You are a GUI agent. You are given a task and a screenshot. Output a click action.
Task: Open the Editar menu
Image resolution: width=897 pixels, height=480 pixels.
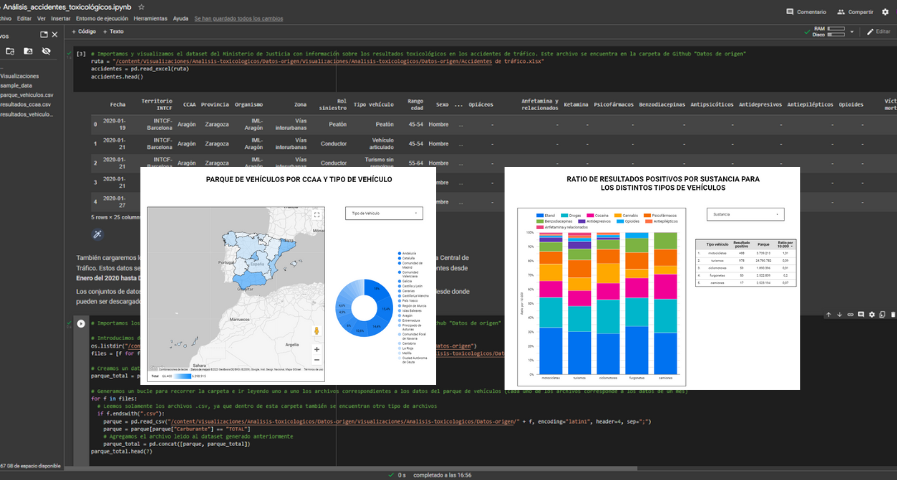[24, 19]
